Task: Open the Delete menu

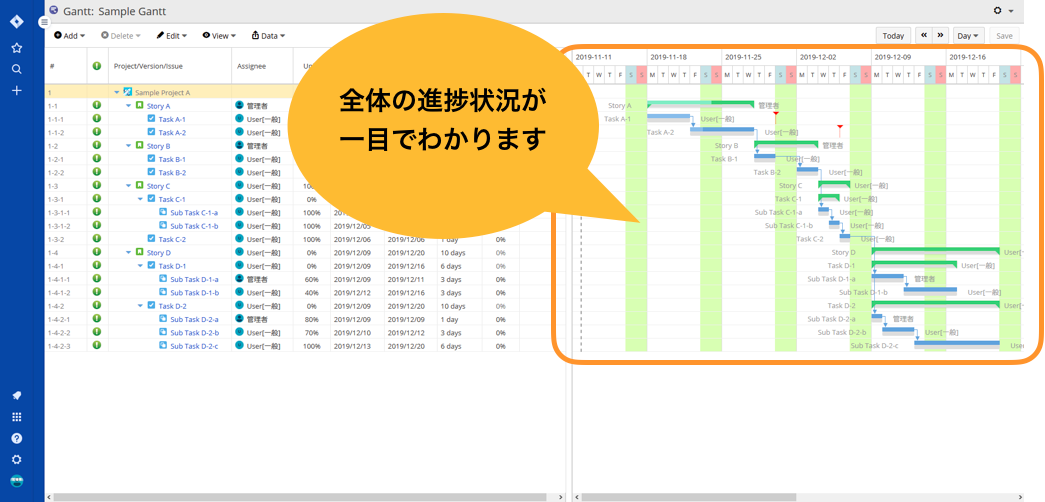Action: (x=121, y=36)
